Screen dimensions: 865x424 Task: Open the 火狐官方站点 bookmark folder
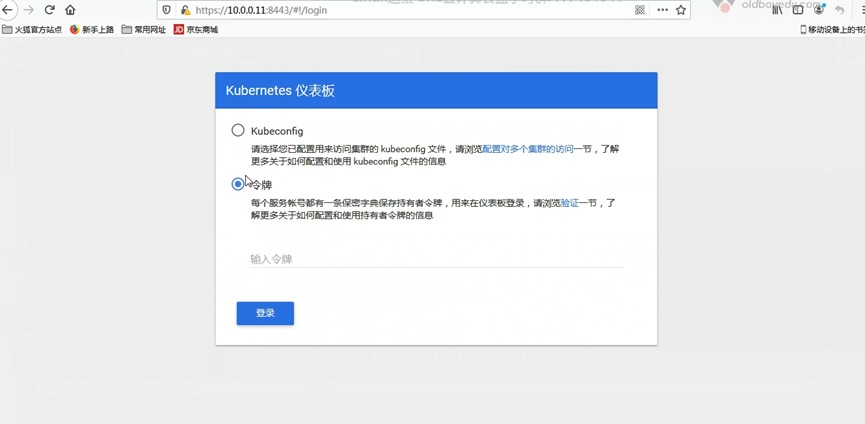[x=32, y=30]
